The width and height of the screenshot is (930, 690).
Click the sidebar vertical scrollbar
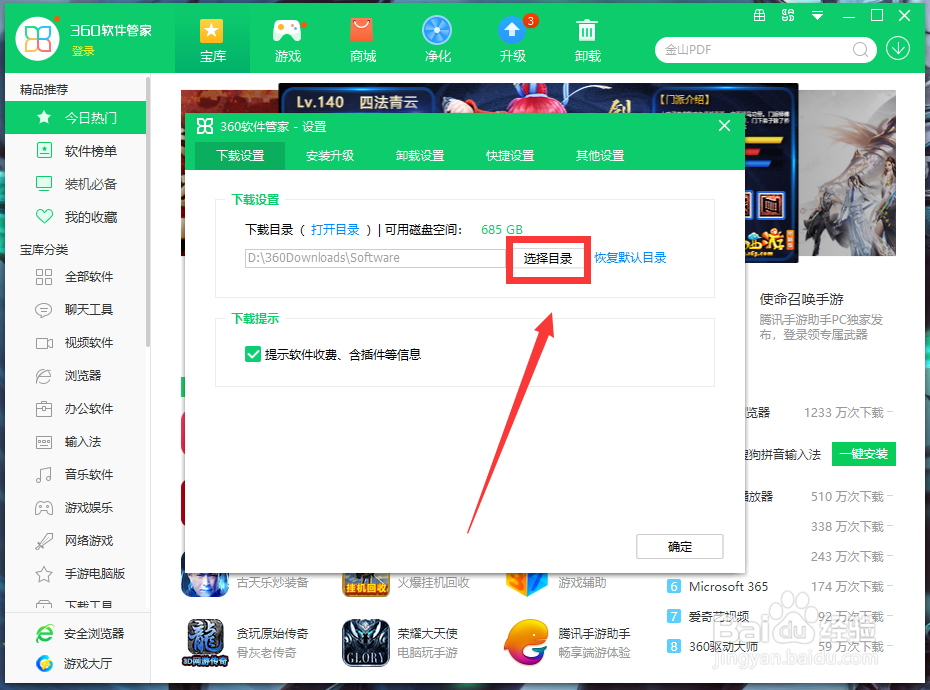click(148, 212)
